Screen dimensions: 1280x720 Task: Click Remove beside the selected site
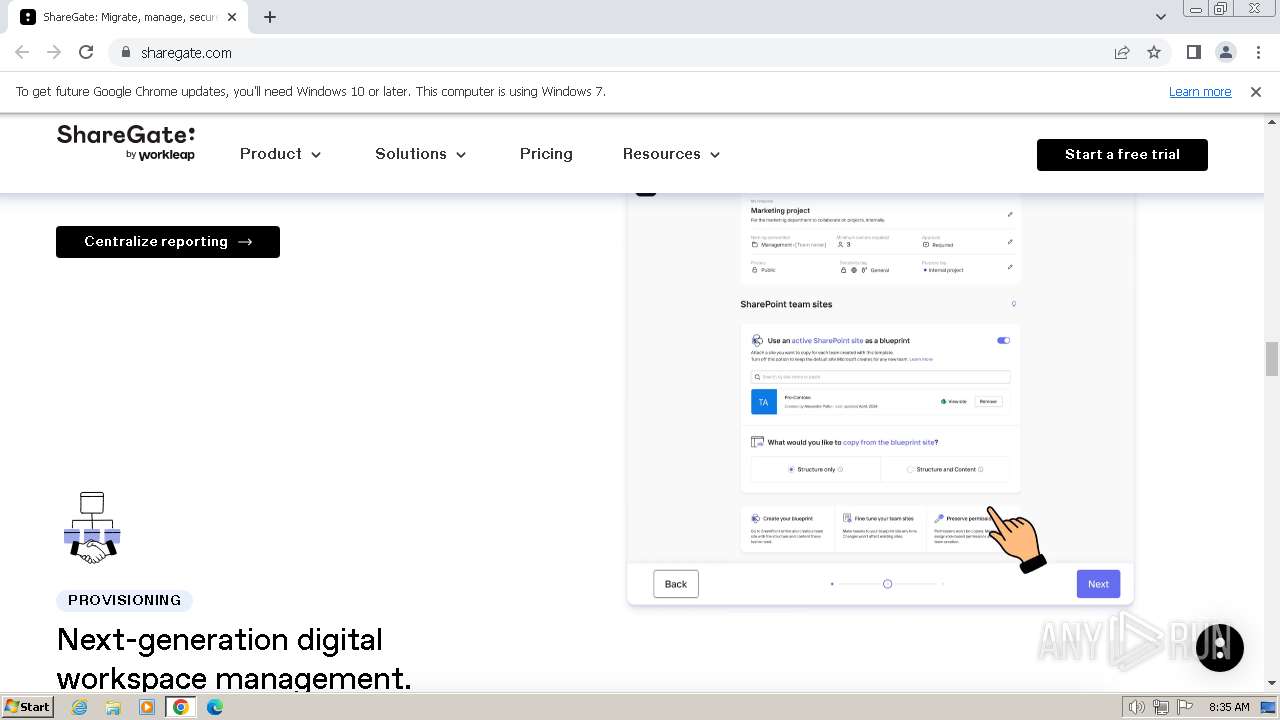pos(988,401)
